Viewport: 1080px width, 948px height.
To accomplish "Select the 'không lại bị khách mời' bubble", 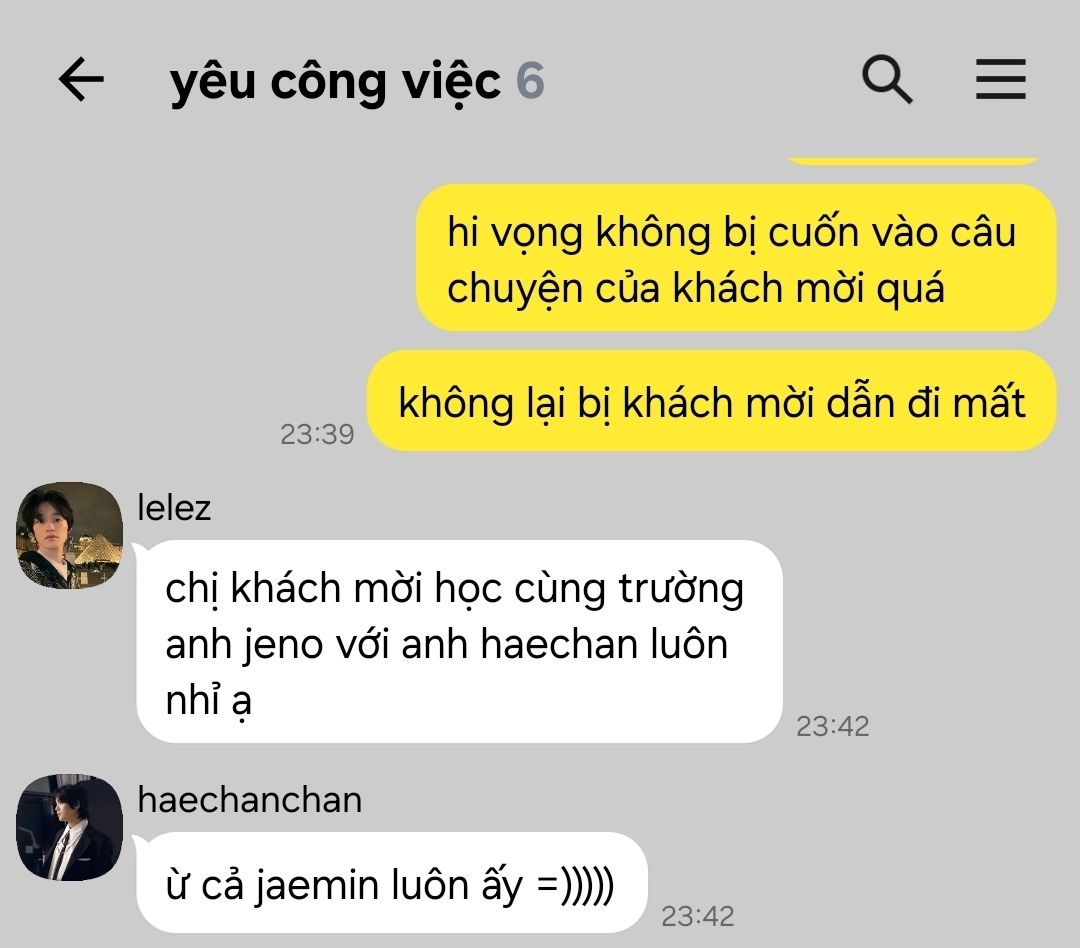I will click(712, 401).
